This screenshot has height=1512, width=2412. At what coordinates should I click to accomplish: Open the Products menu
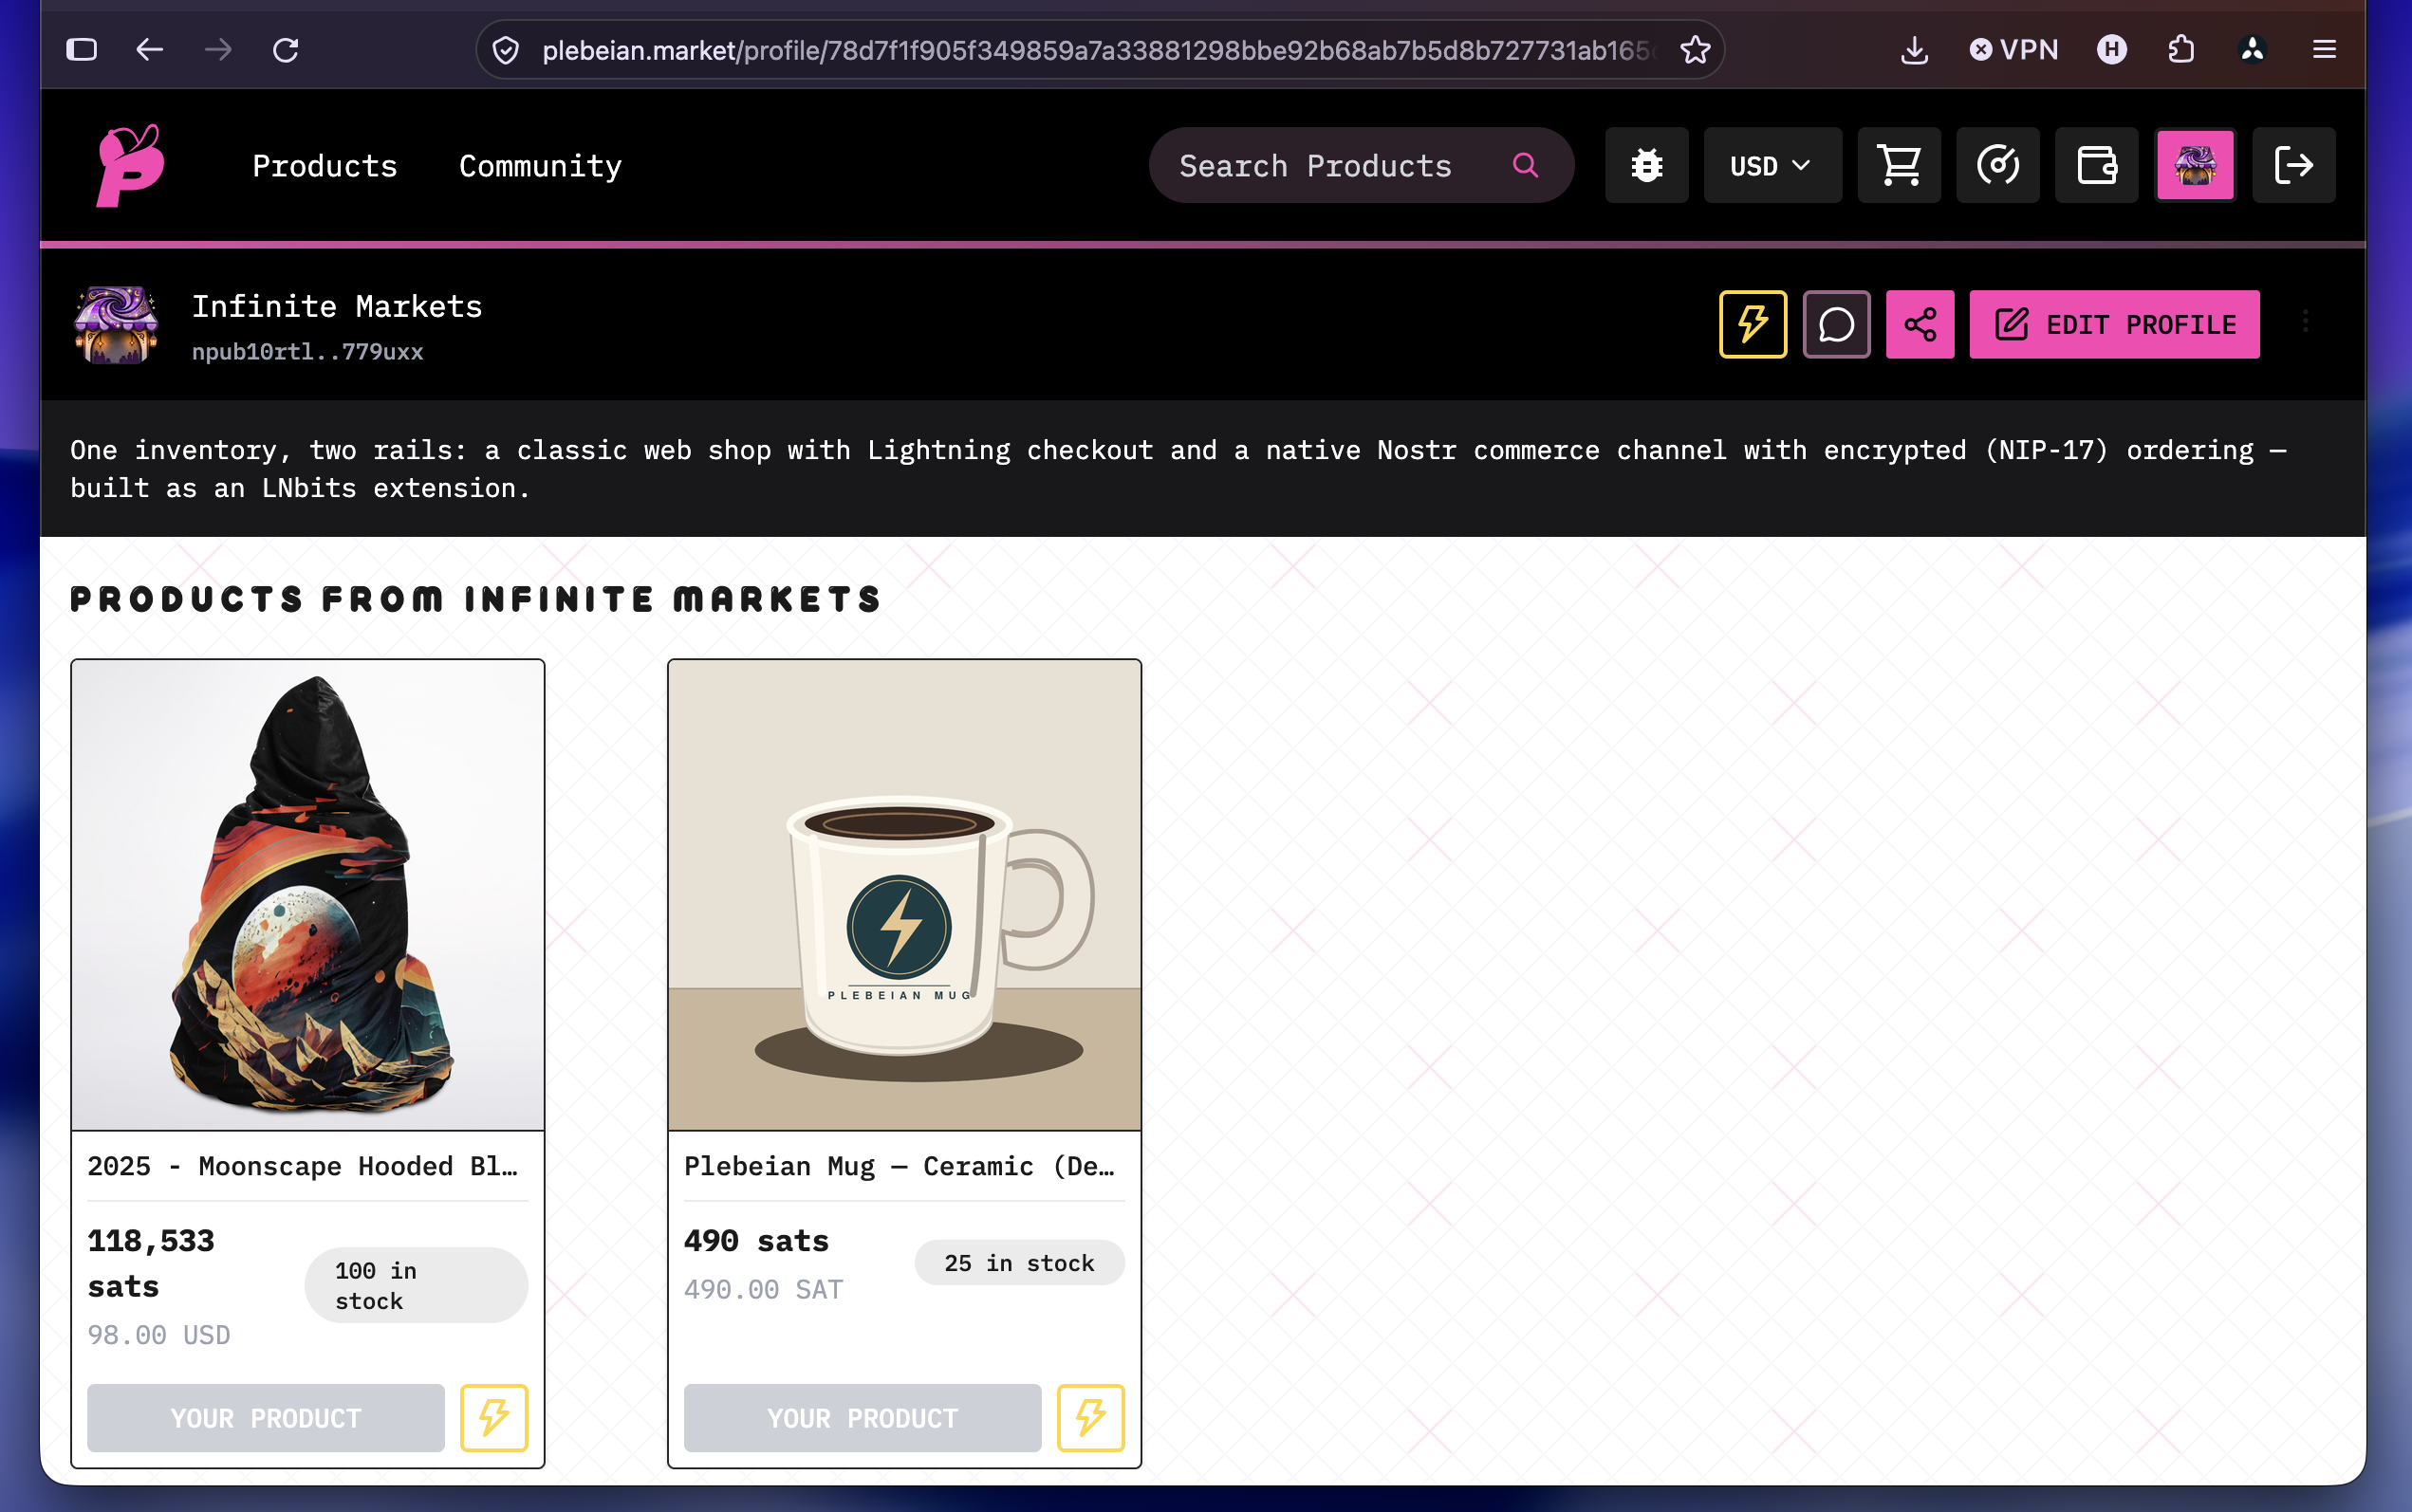[325, 166]
